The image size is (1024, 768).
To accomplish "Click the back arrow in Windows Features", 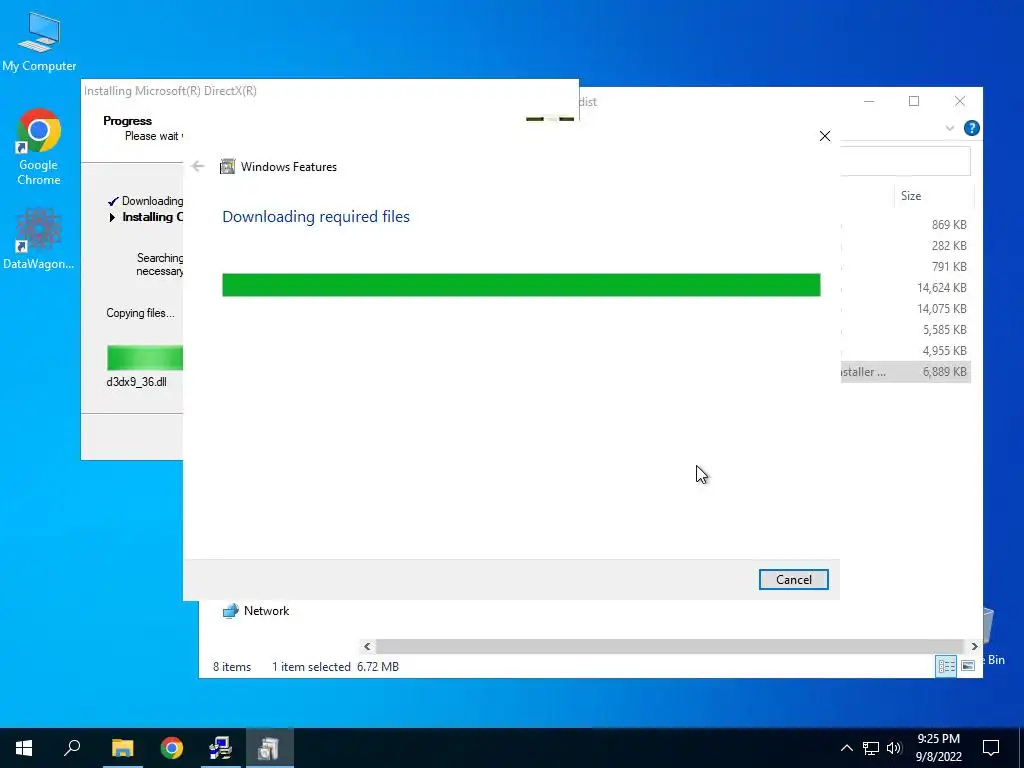I will pos(198,166).
